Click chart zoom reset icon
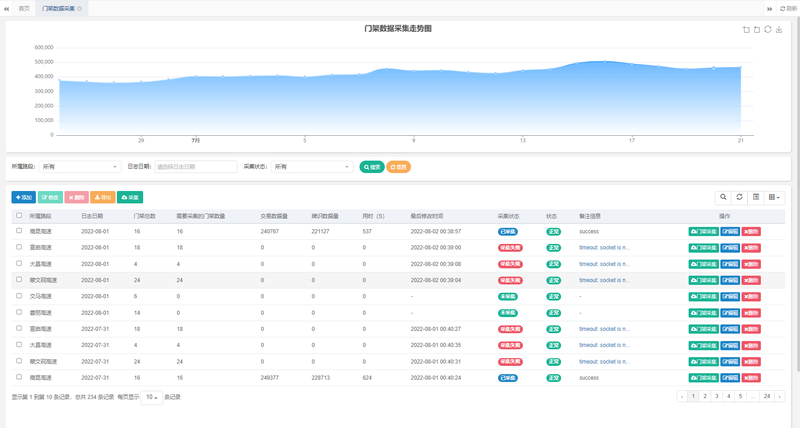Image resolution: width=800 pixels, height=428 pixels. click(757, 30)
